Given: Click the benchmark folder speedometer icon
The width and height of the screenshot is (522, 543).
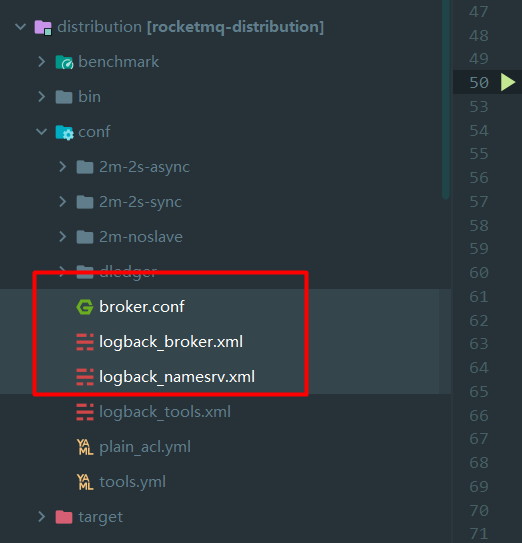Looking at the screenshot, I should click(x=64, y=62).
